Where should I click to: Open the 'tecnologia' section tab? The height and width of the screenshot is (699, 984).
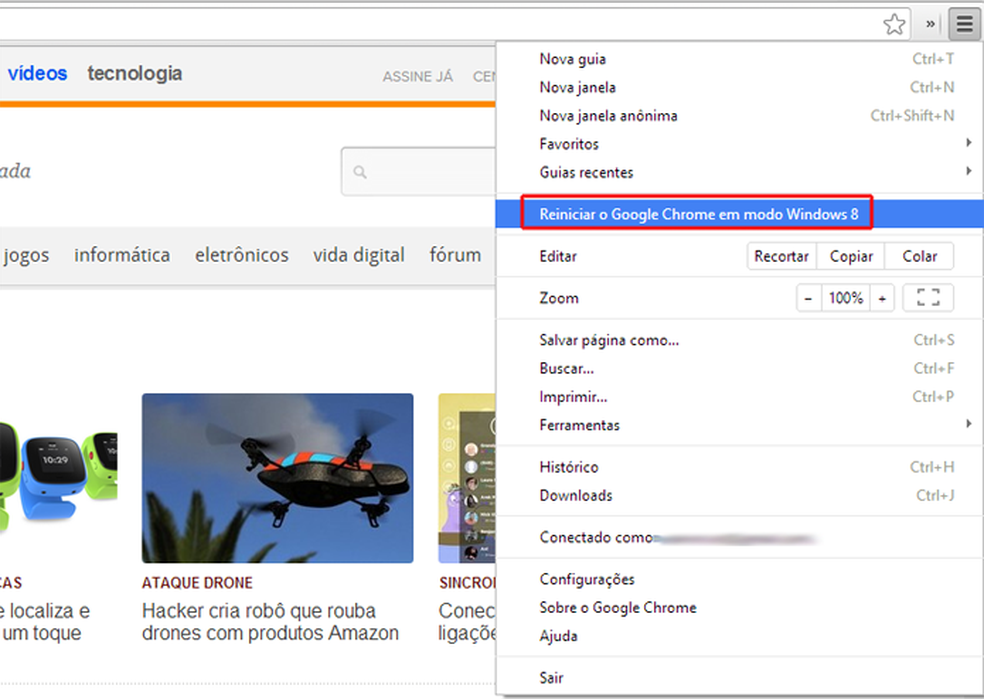(x=134, y=72)
